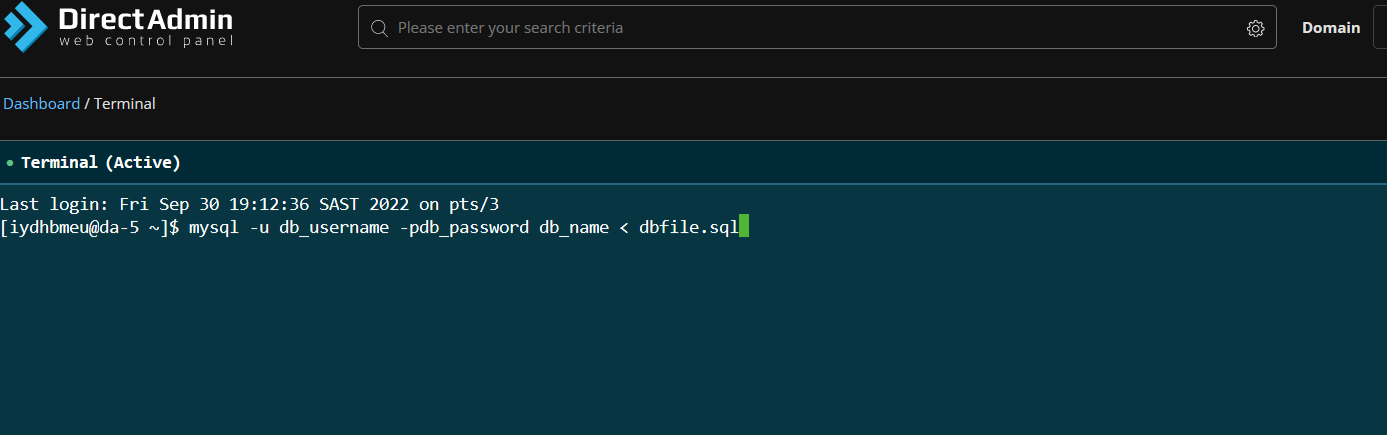Image resolution: width=1387 pixels, height=435 pixels.
Task: Open search settings via the gear icon
Action: pos(1255,28)
